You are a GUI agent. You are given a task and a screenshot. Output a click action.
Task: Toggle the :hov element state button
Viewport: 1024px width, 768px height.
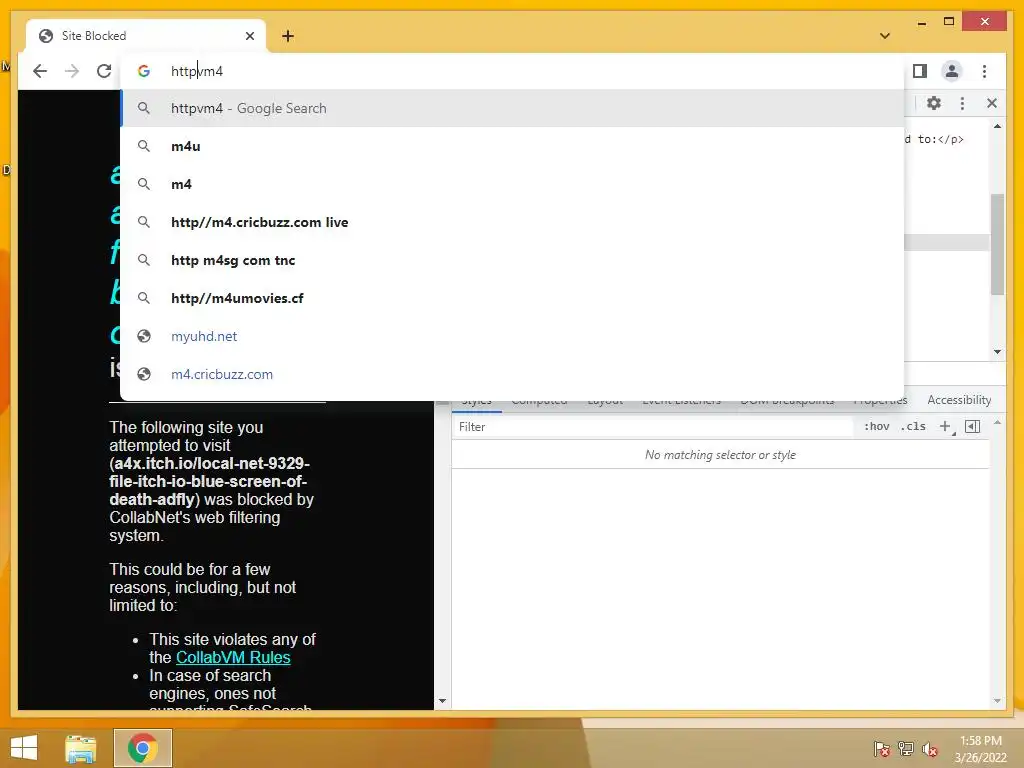click(x=876, y=426)
